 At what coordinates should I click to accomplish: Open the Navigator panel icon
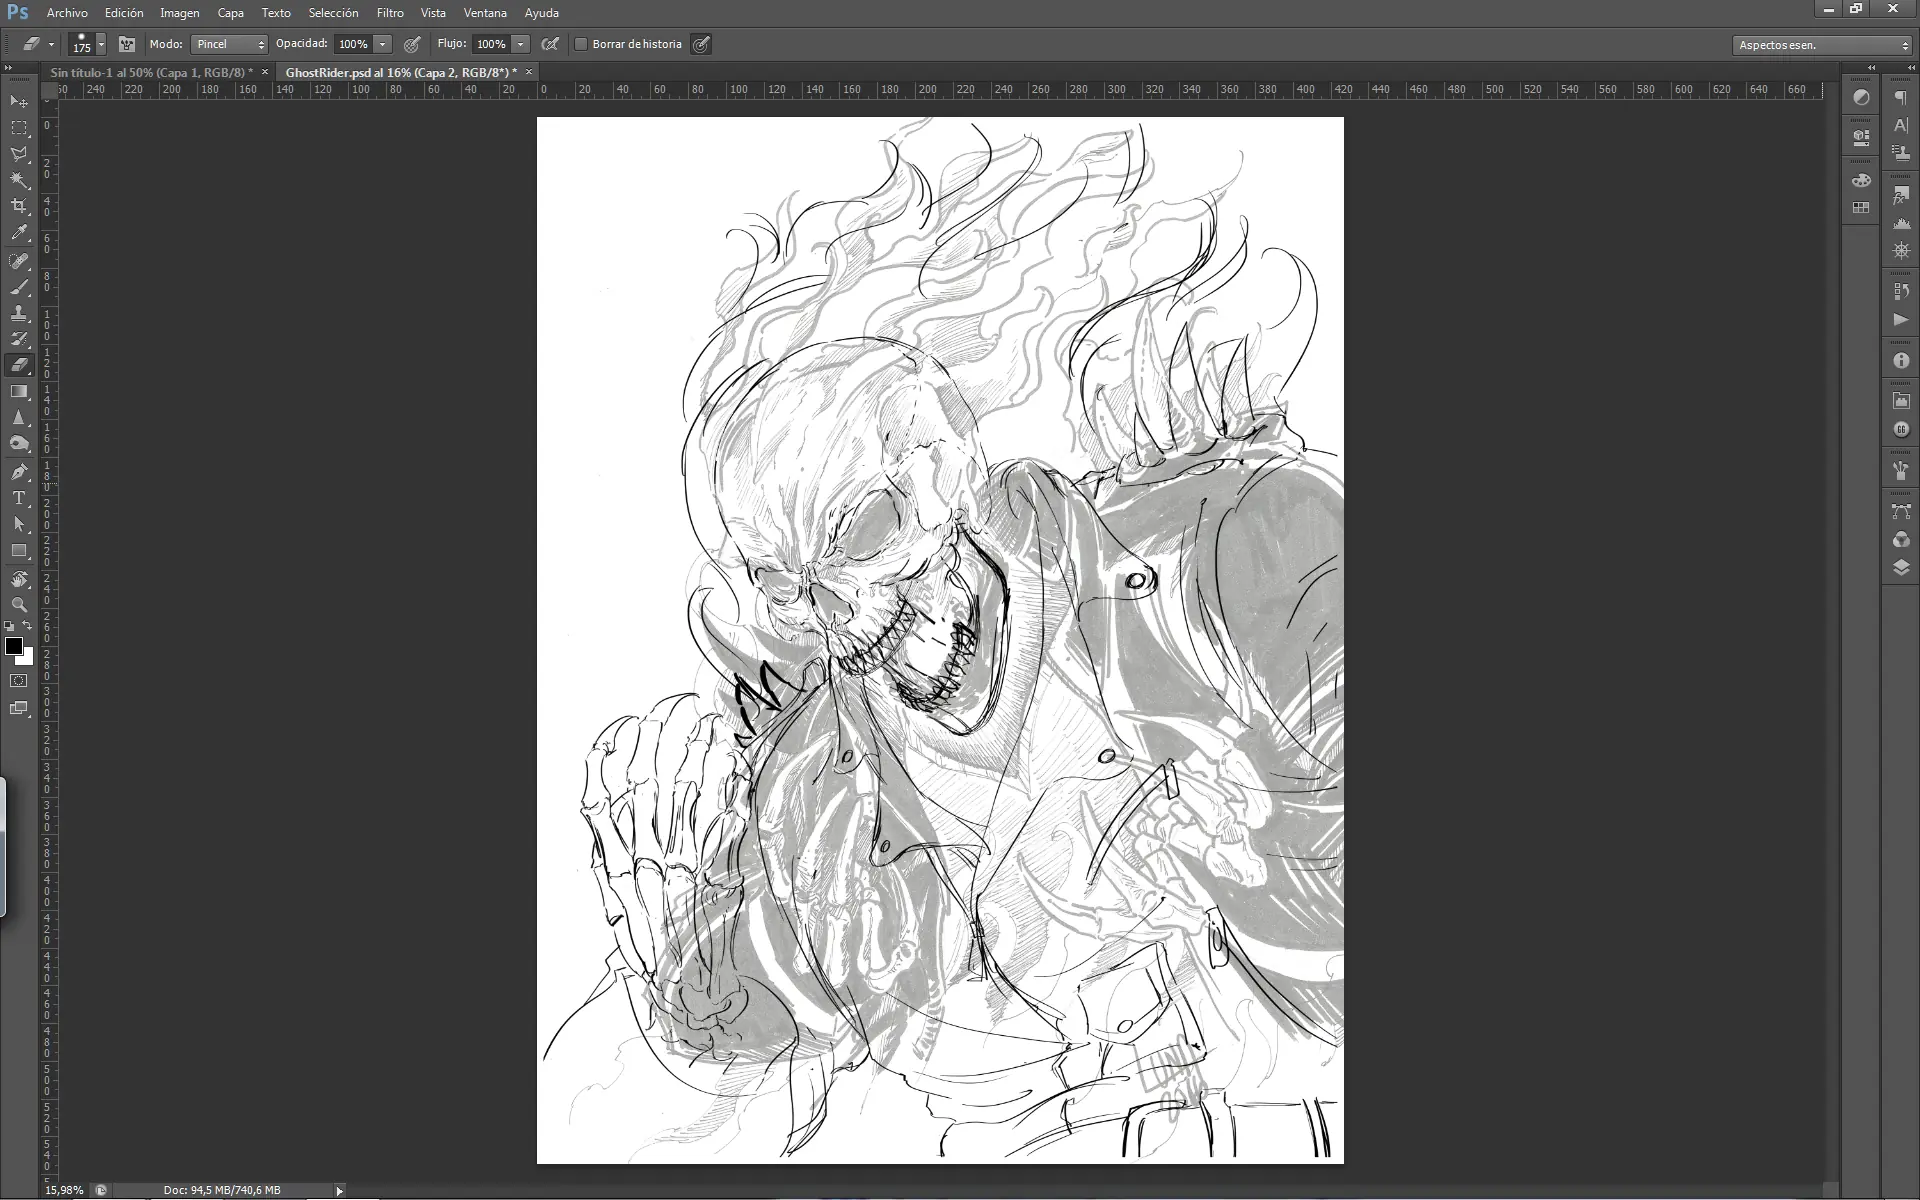[1901, 251]
